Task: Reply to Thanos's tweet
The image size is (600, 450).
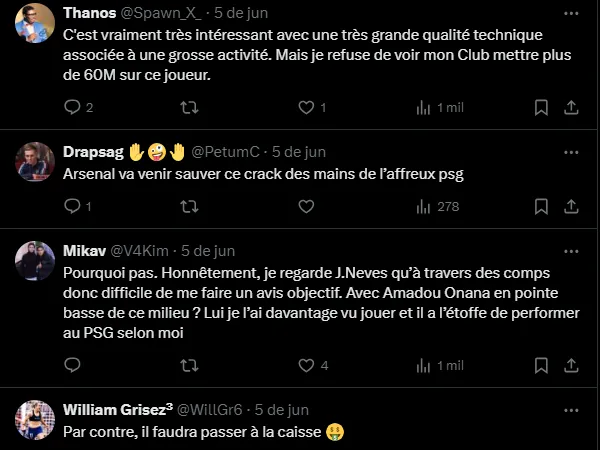Action: coord(71,107)
